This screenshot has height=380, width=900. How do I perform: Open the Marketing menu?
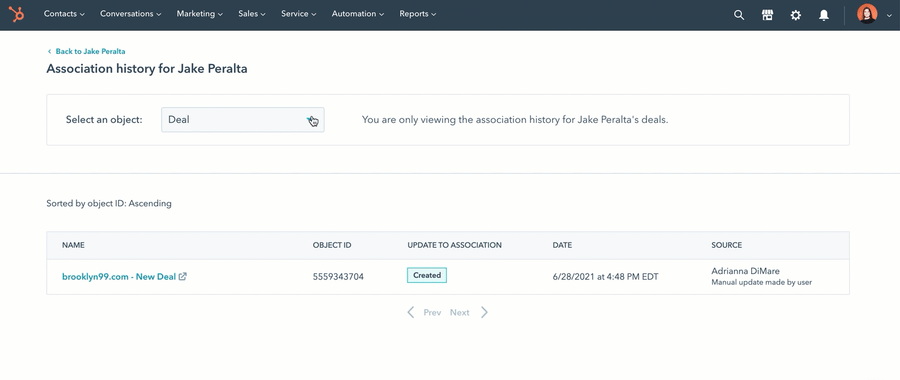click(x=200, y=14)
